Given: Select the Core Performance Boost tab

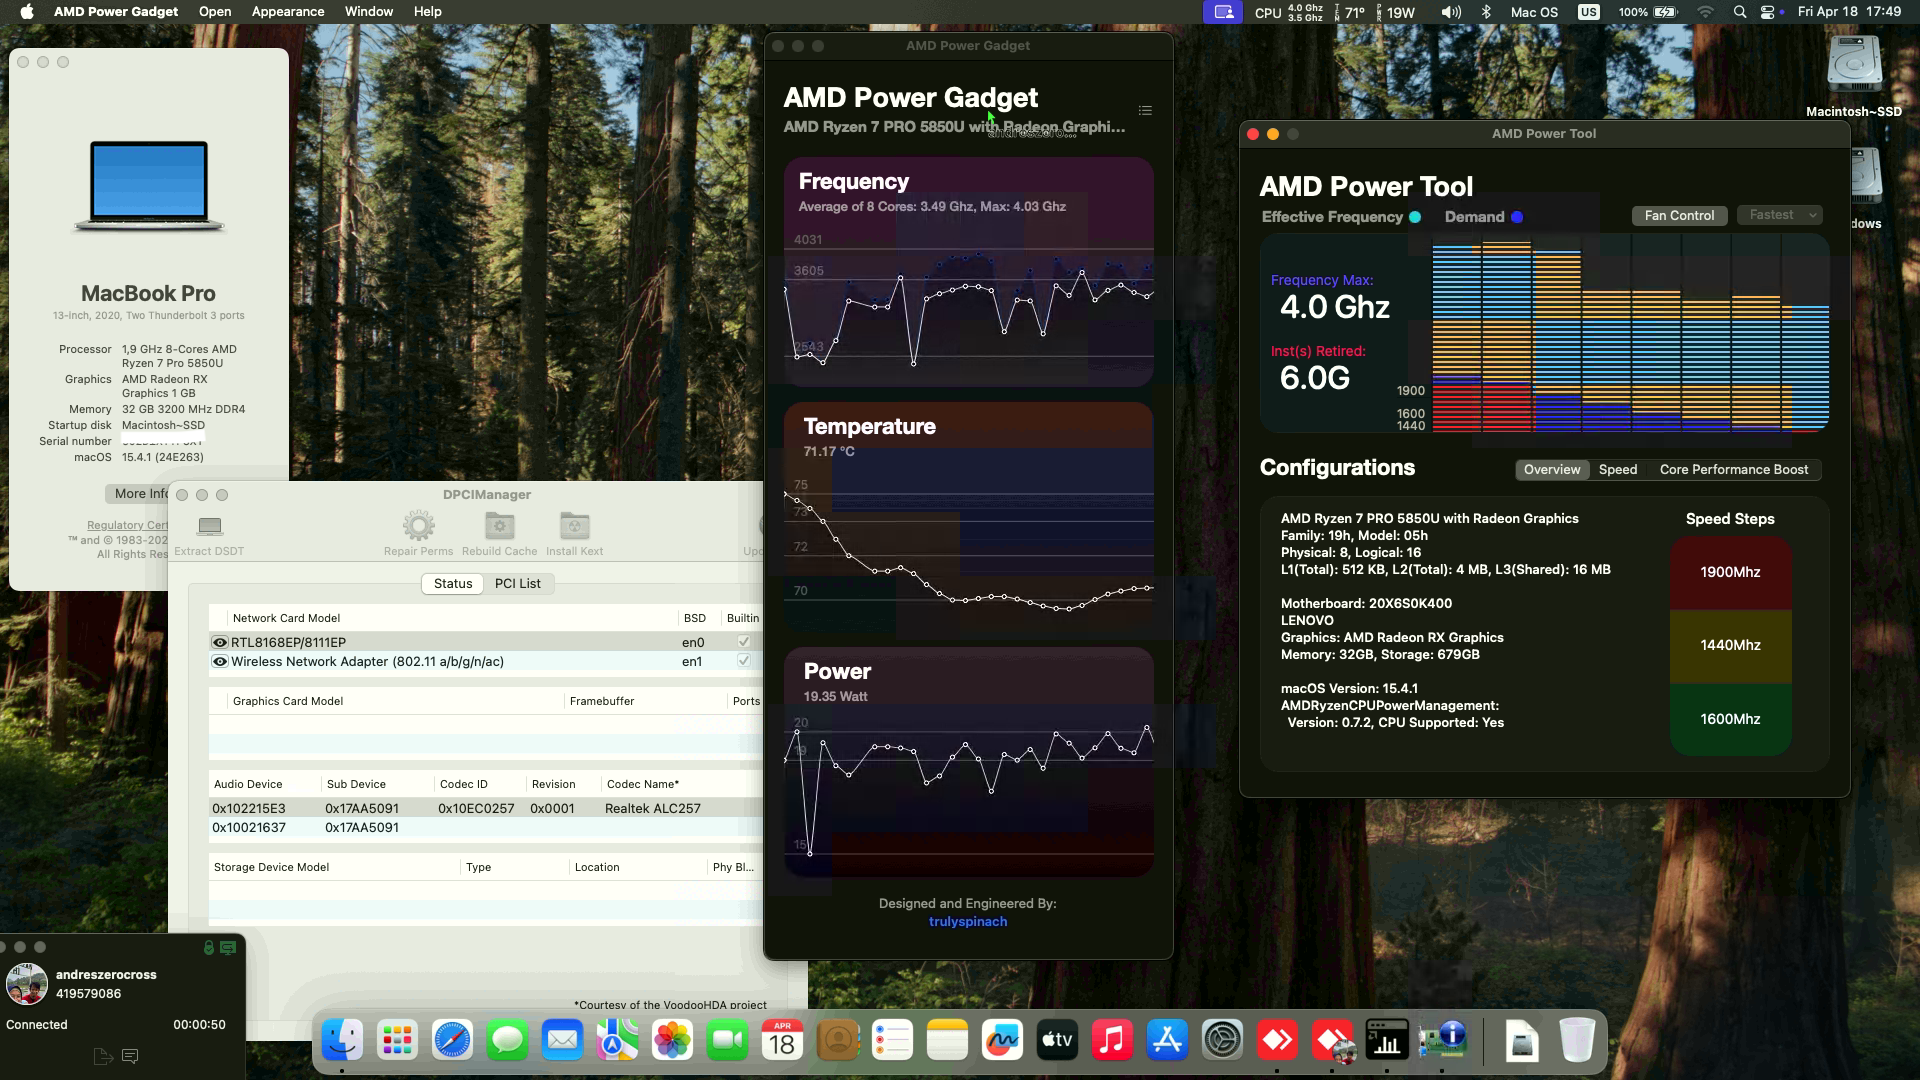Looking at the screenshot, I should [1734, 469].
